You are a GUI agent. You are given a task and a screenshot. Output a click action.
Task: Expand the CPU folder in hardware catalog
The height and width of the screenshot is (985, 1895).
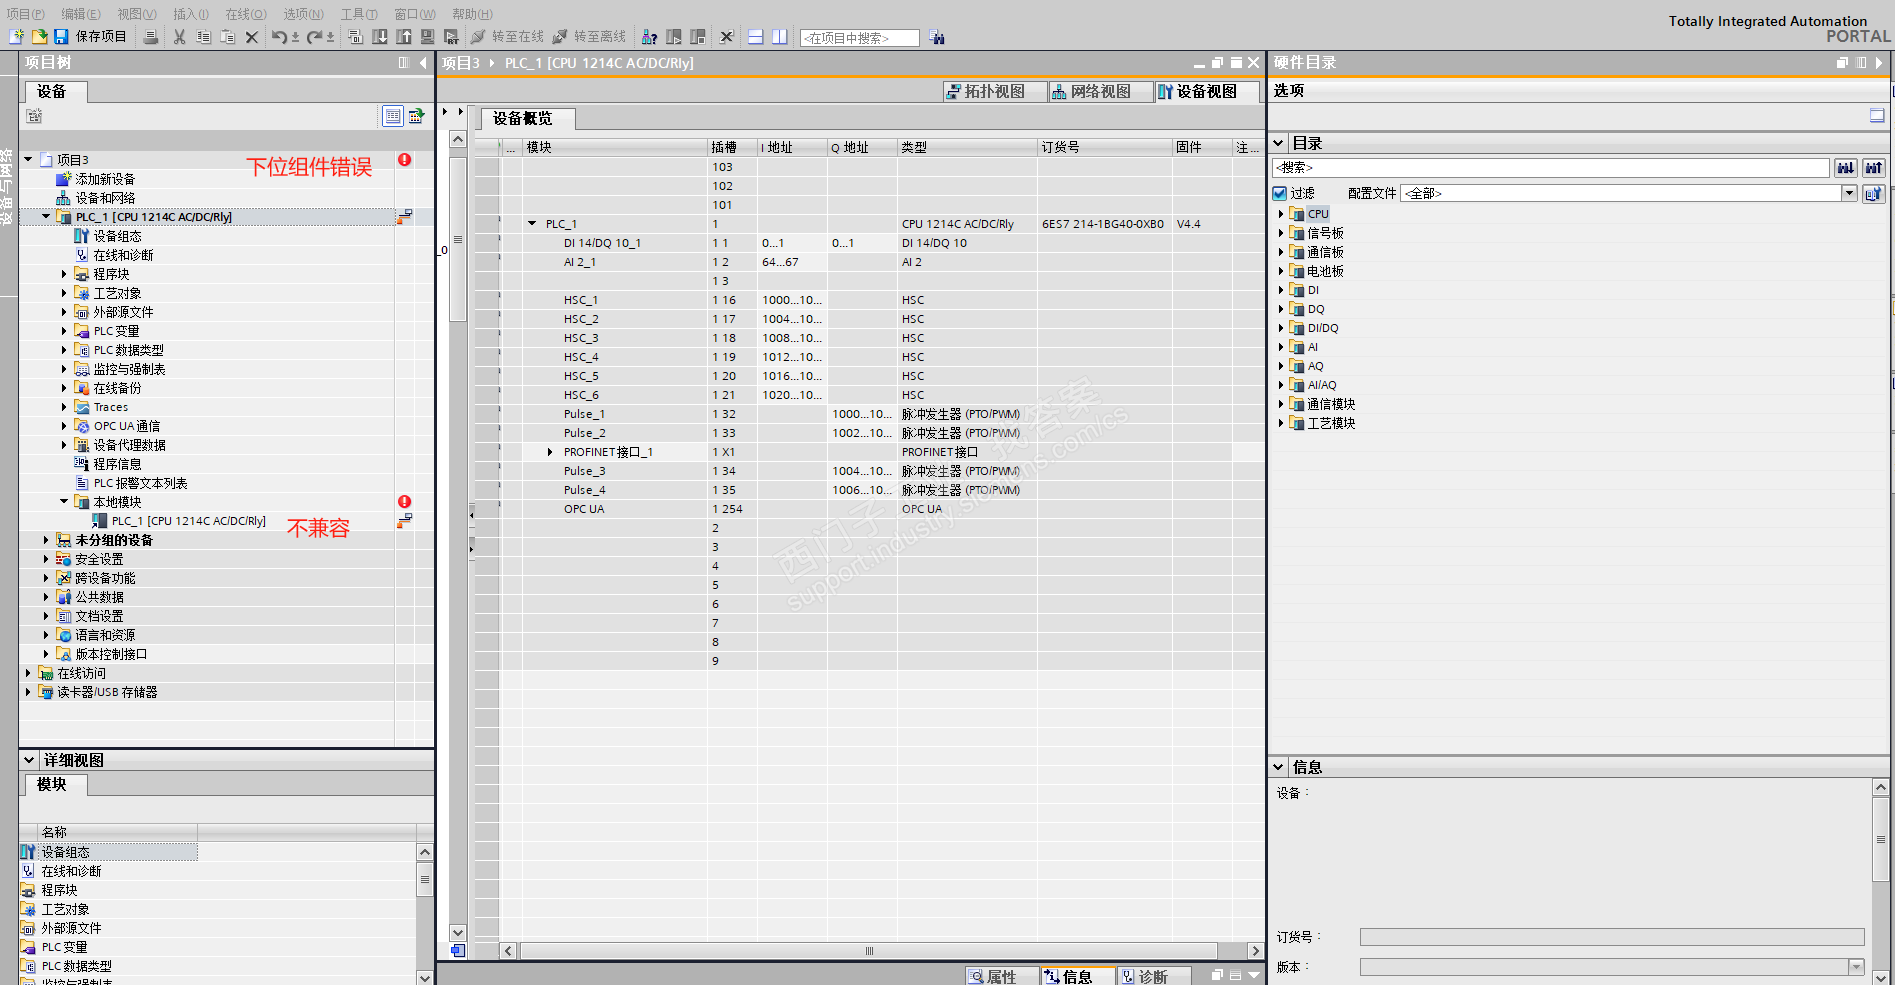[x=1281, y=214]
